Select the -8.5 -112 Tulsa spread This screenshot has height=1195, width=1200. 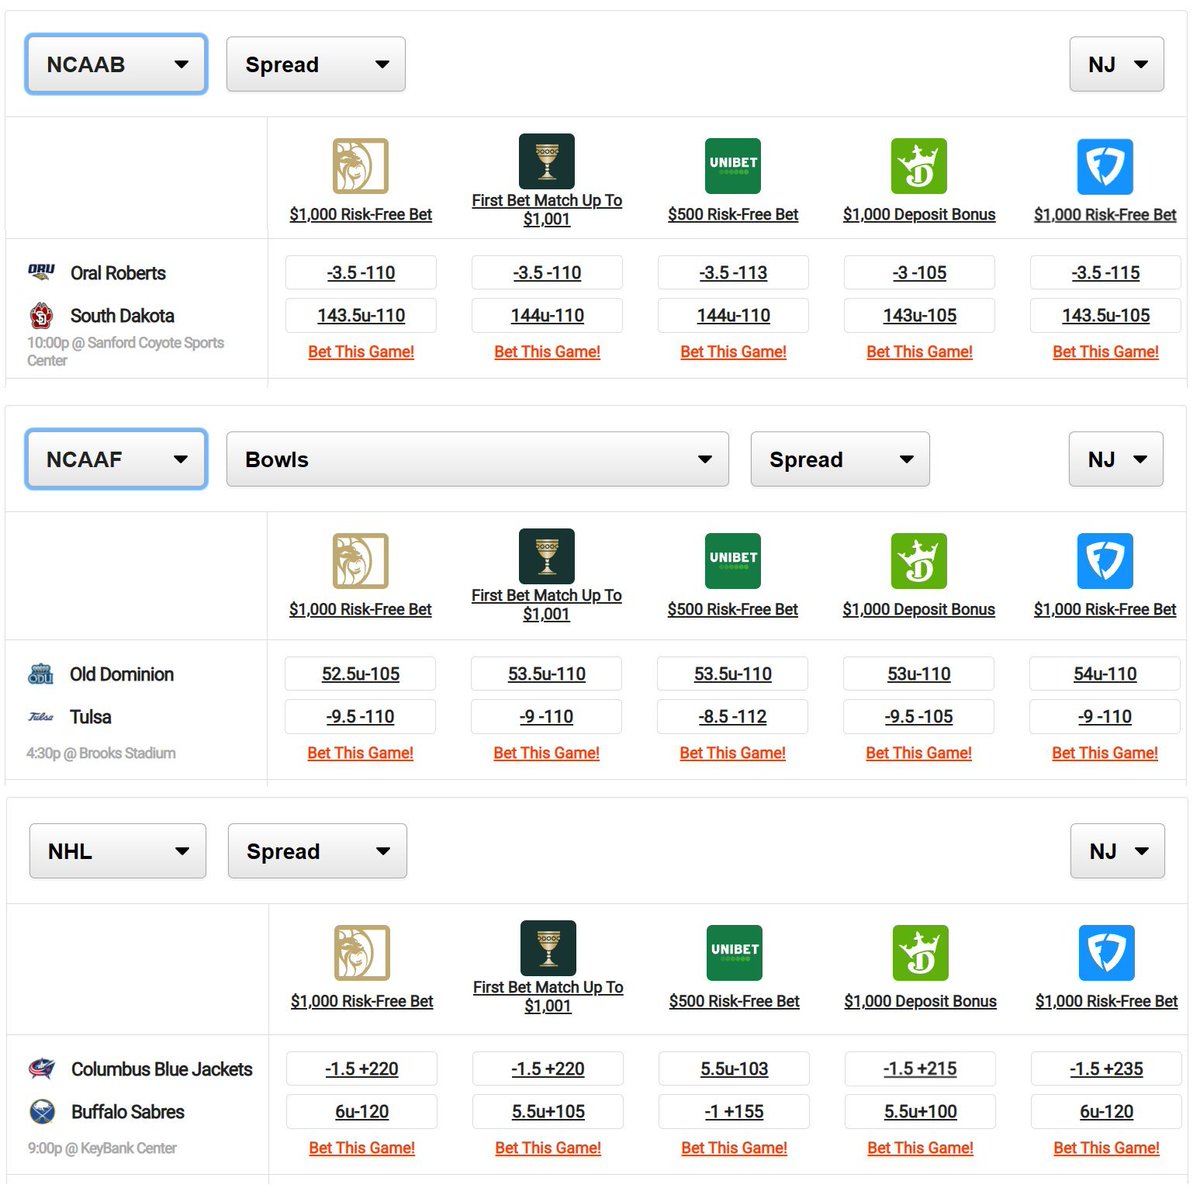click(733, 717)
